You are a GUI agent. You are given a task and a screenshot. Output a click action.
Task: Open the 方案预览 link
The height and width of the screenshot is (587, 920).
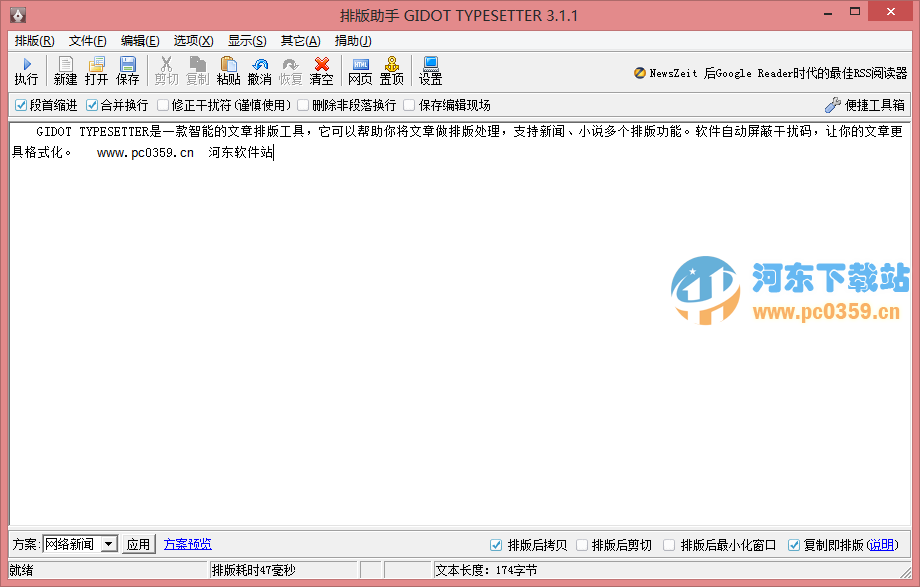coord(187,543)
